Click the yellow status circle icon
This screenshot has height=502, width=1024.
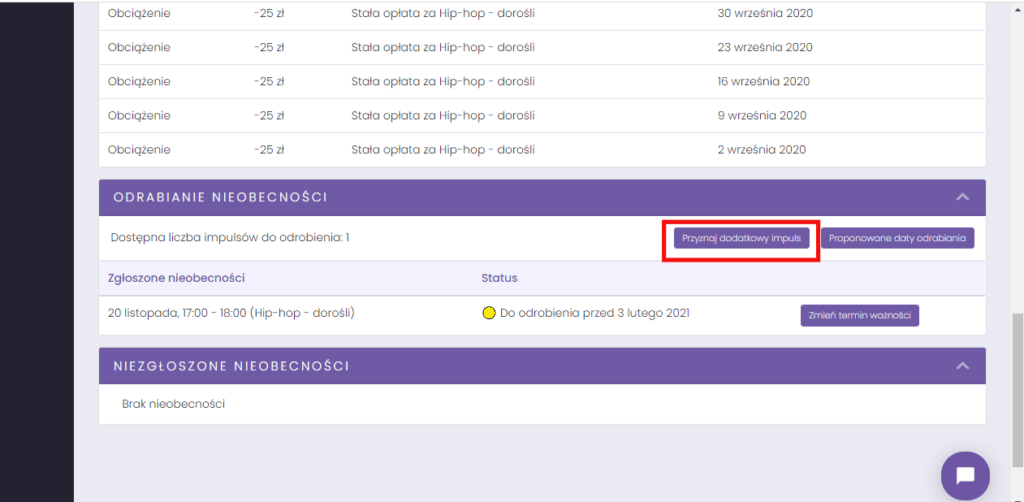tap(488, 313)
